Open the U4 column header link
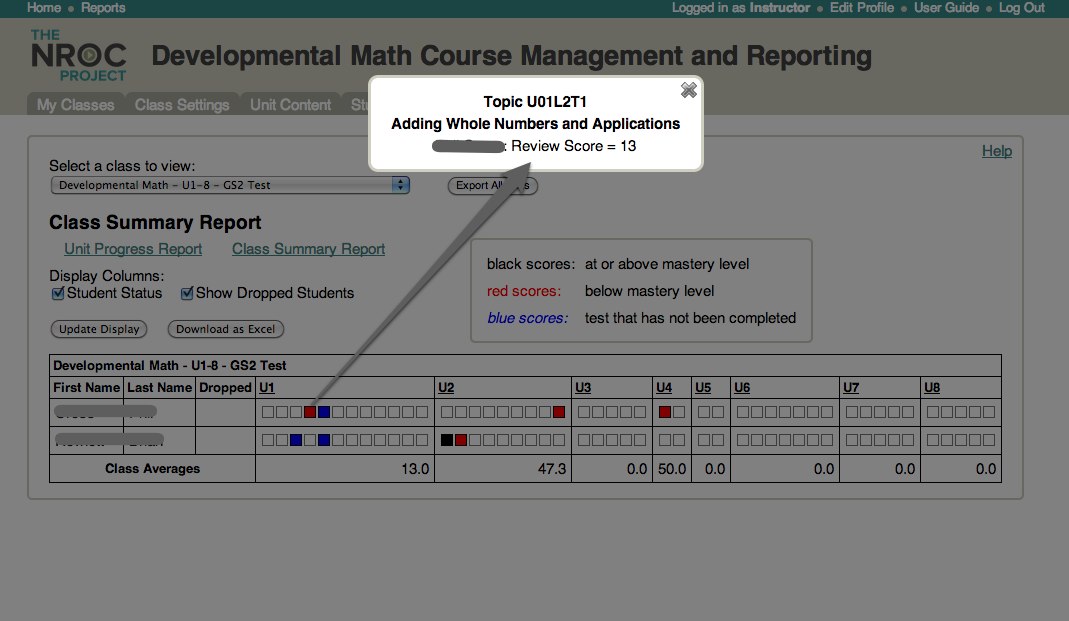1069x621 pixels. 664,388
